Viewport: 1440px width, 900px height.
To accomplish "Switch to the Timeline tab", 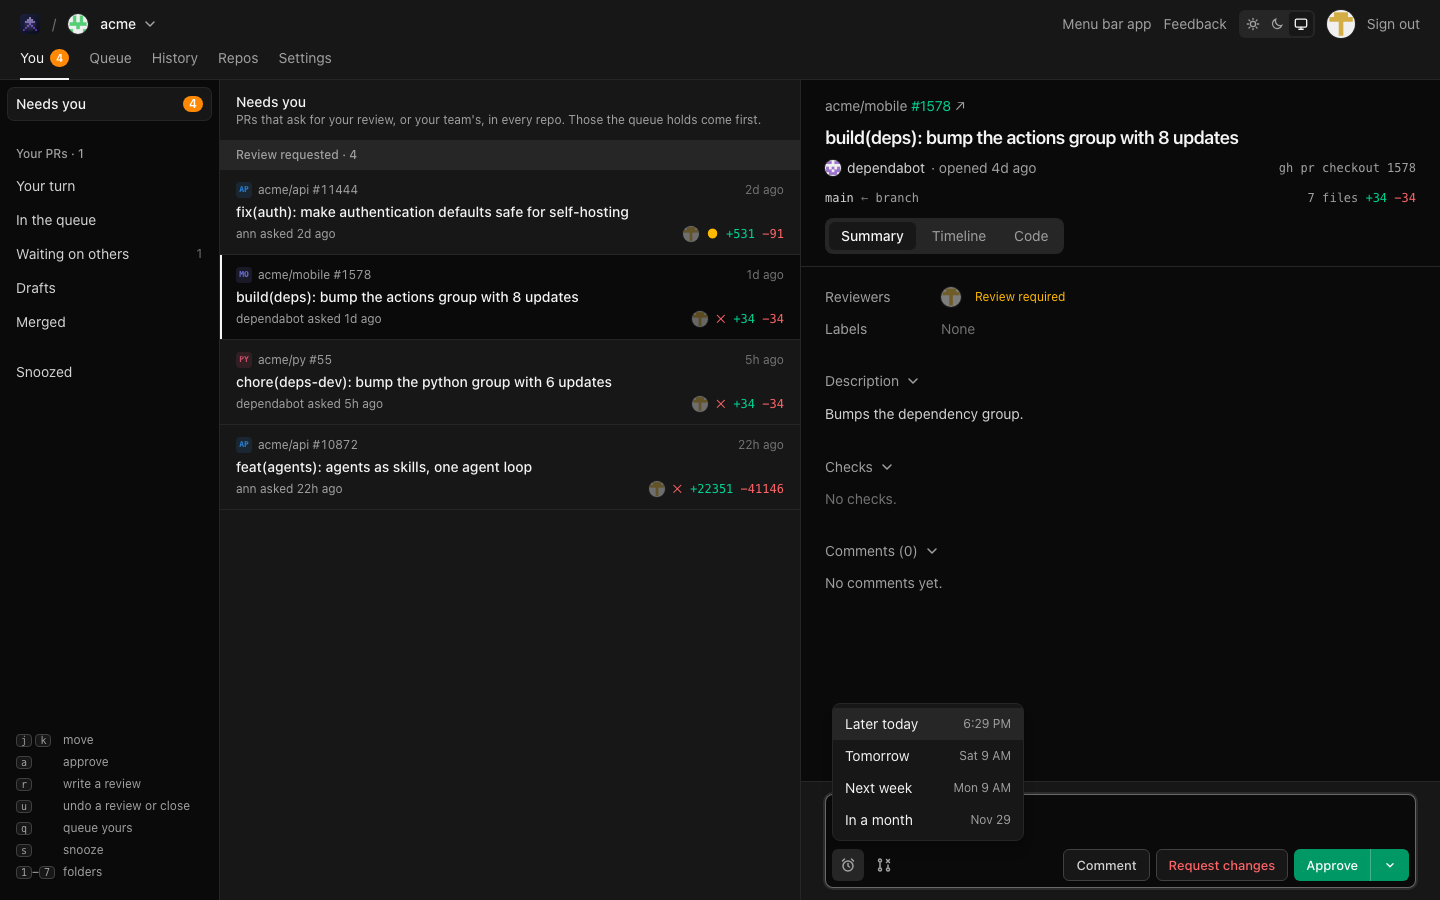I will click(x=959, y=236).
